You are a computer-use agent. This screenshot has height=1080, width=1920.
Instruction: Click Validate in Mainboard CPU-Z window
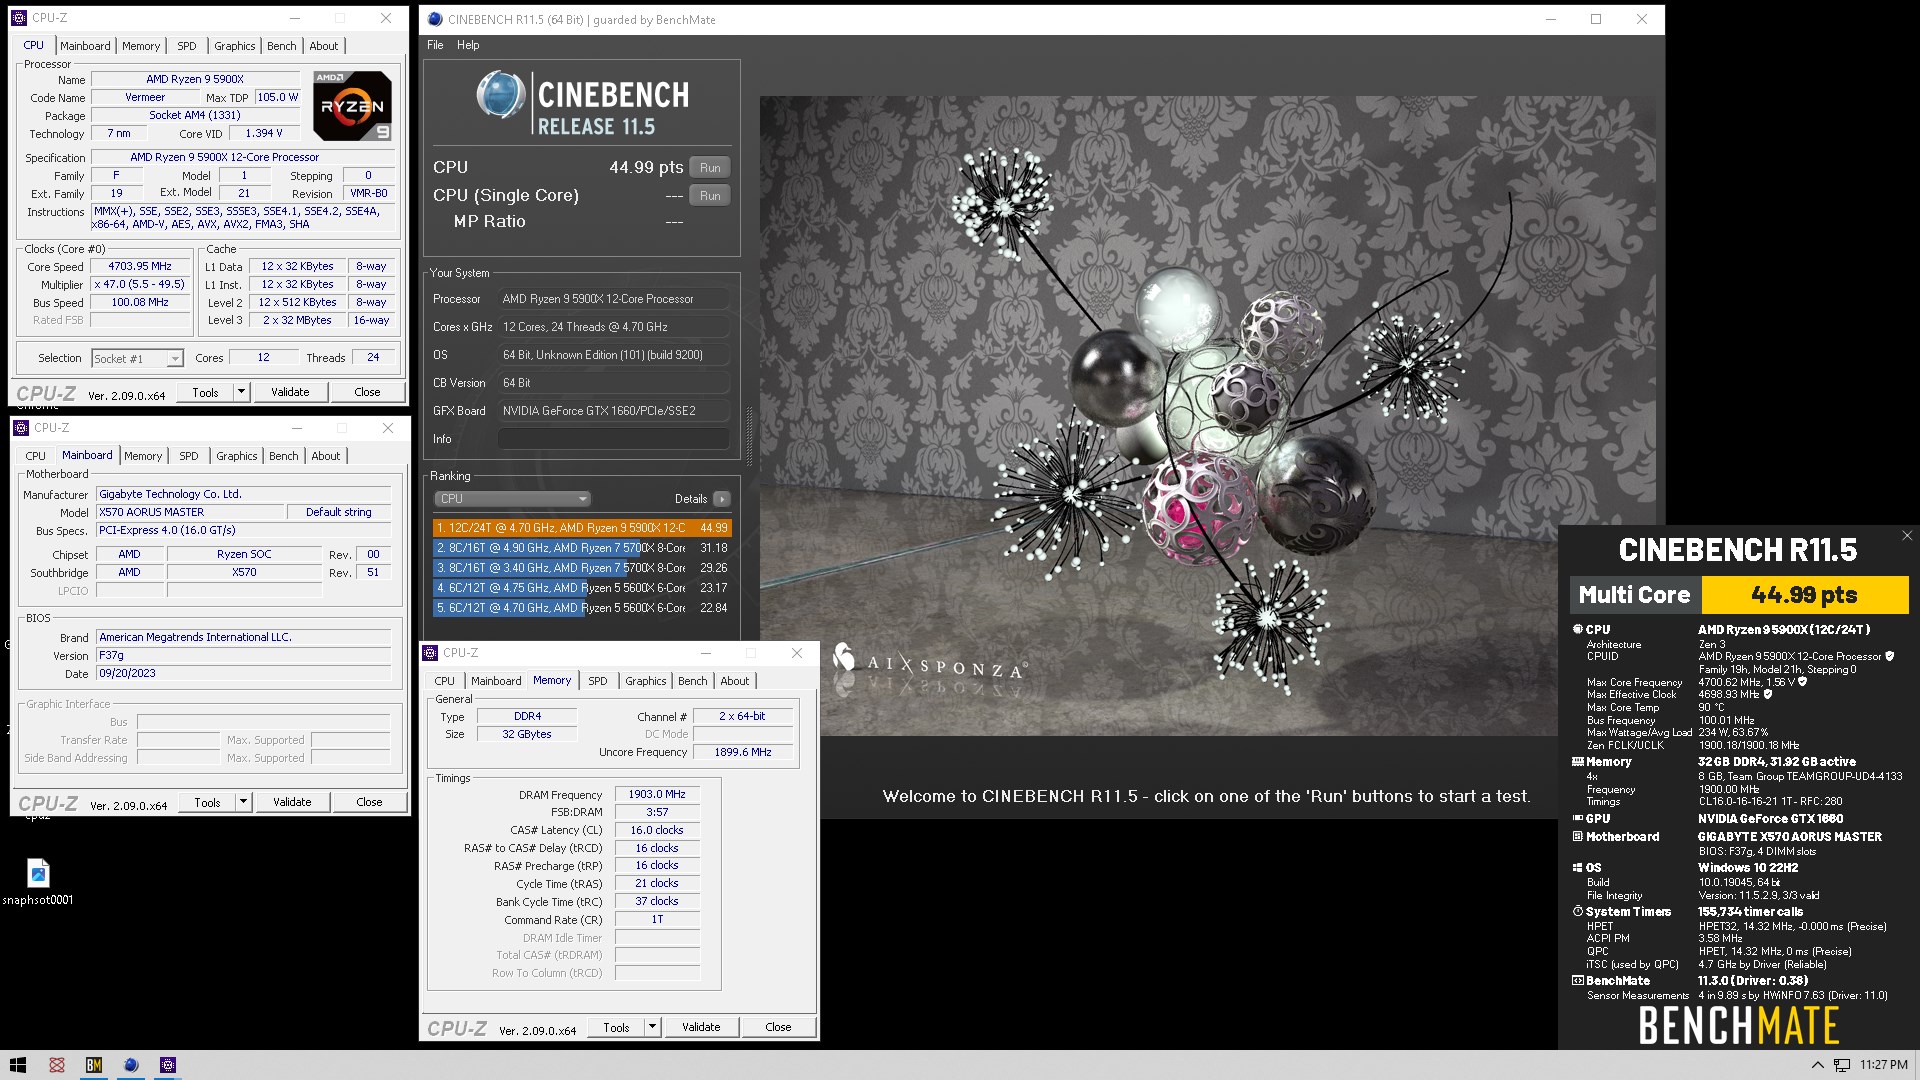292,802
